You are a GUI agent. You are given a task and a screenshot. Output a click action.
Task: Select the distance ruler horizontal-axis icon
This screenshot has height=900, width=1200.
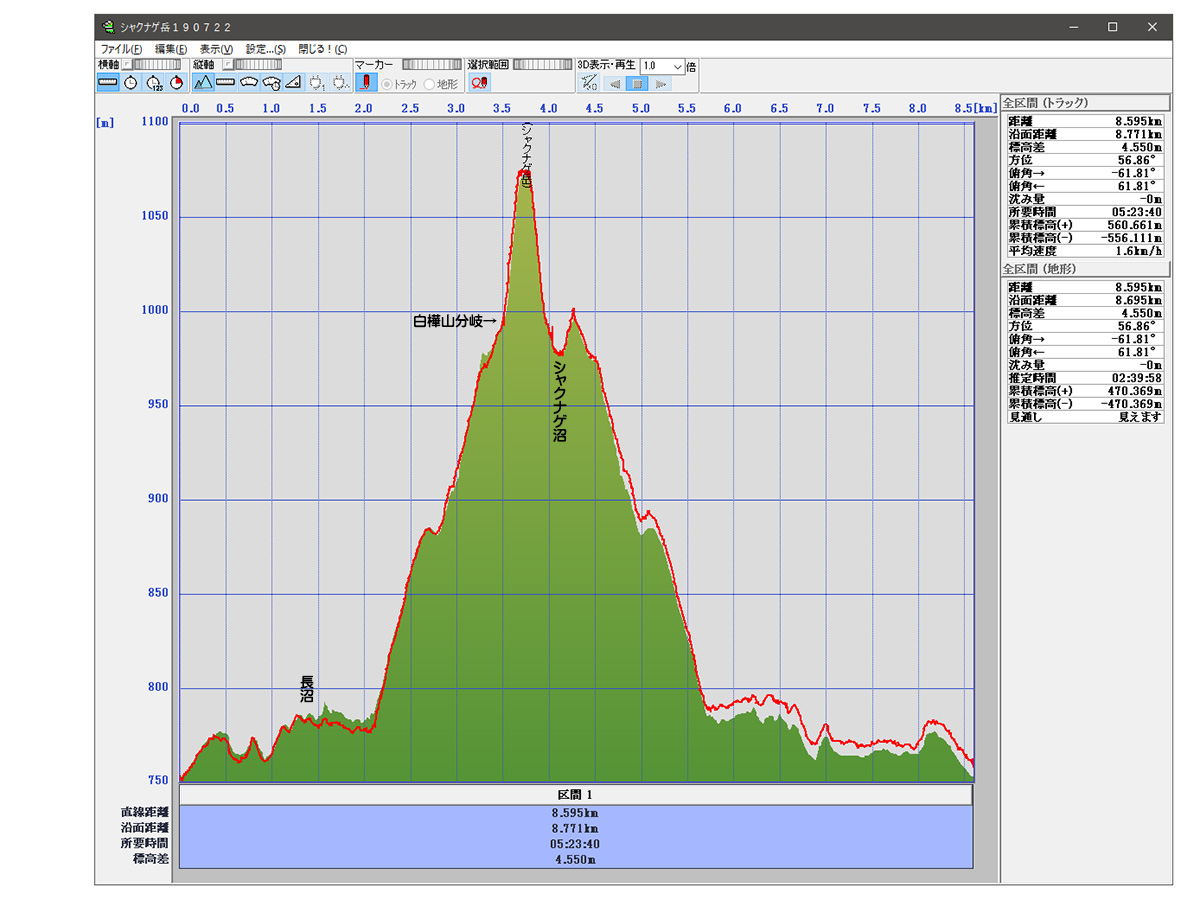[108, 83]
